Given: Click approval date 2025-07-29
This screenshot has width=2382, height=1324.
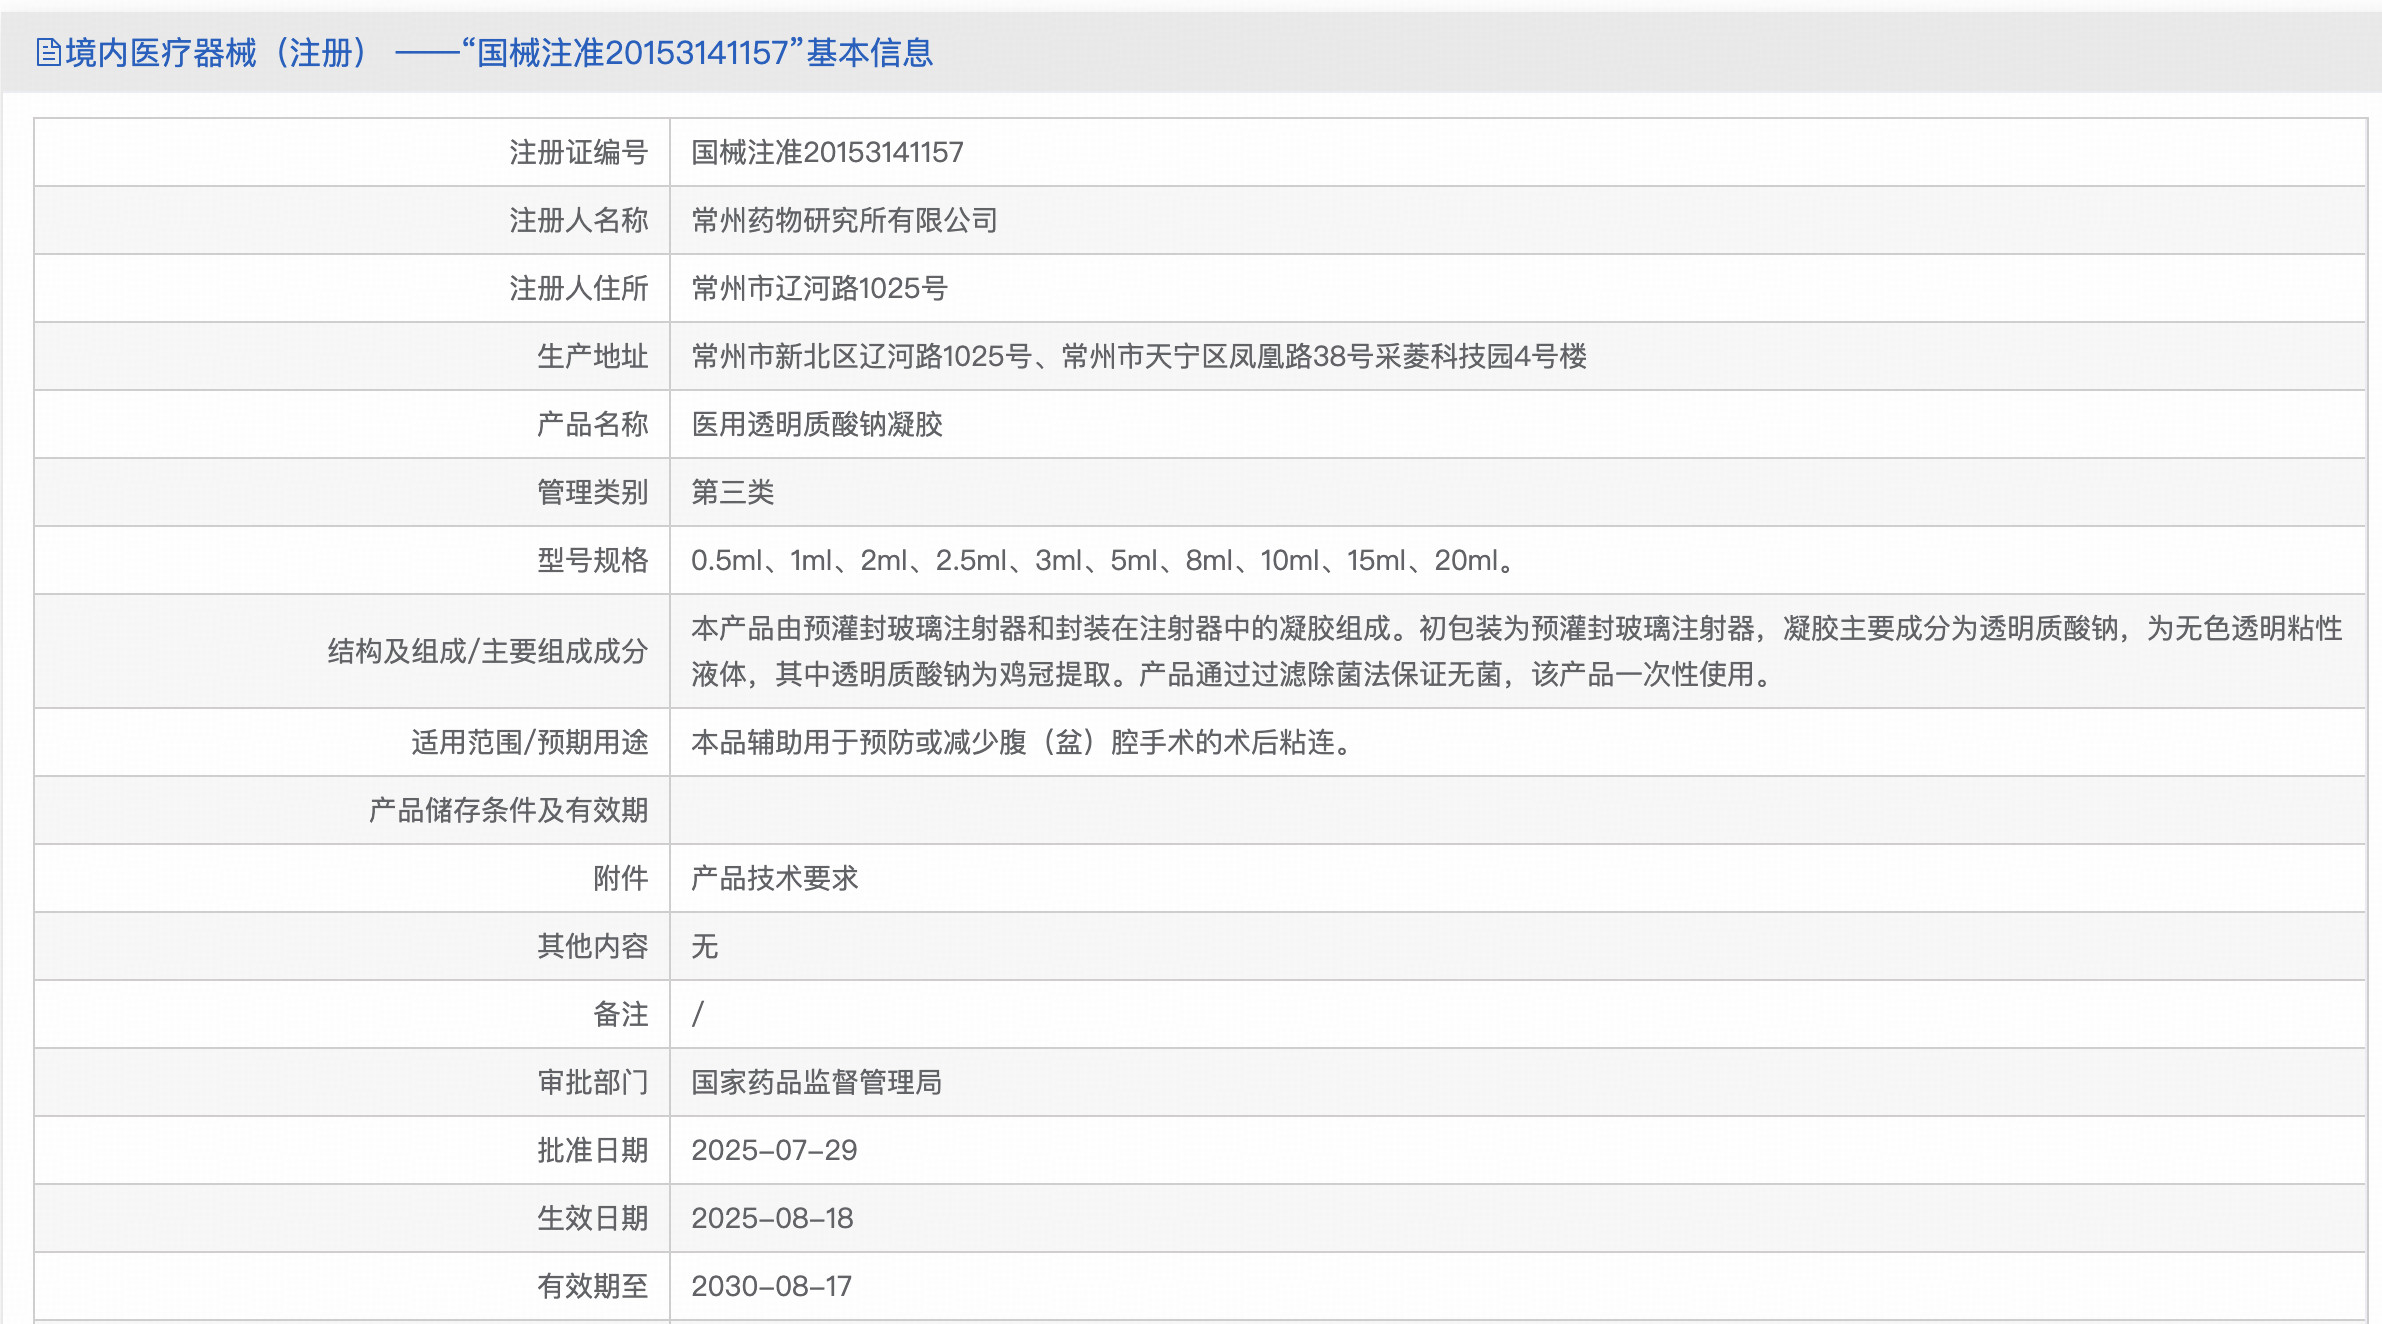Looking at the screenshot, I should [x=774, y=1150].
